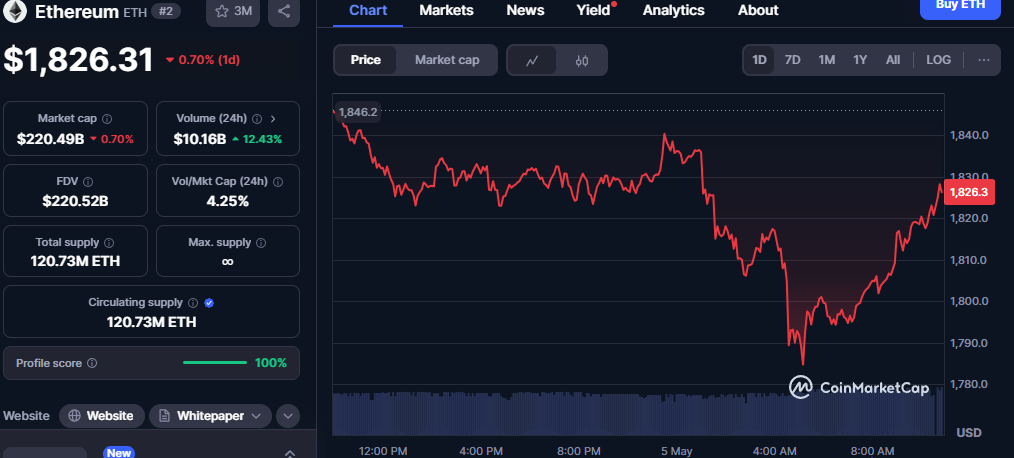The image size is (1014, 458).
Task: Click the 12:00 PM time axis label
Action: (383, 450)
